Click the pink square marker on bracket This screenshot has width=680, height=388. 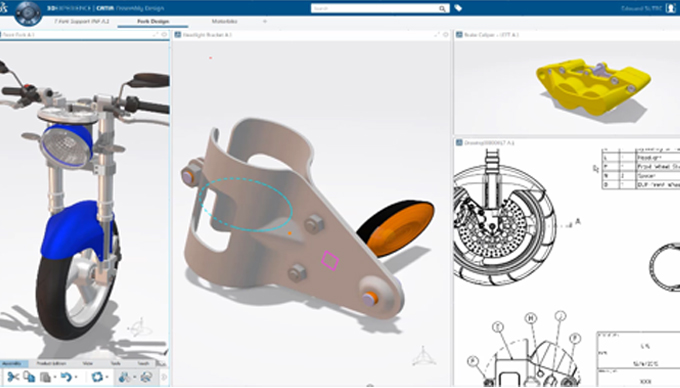click(x=330, y=261)
